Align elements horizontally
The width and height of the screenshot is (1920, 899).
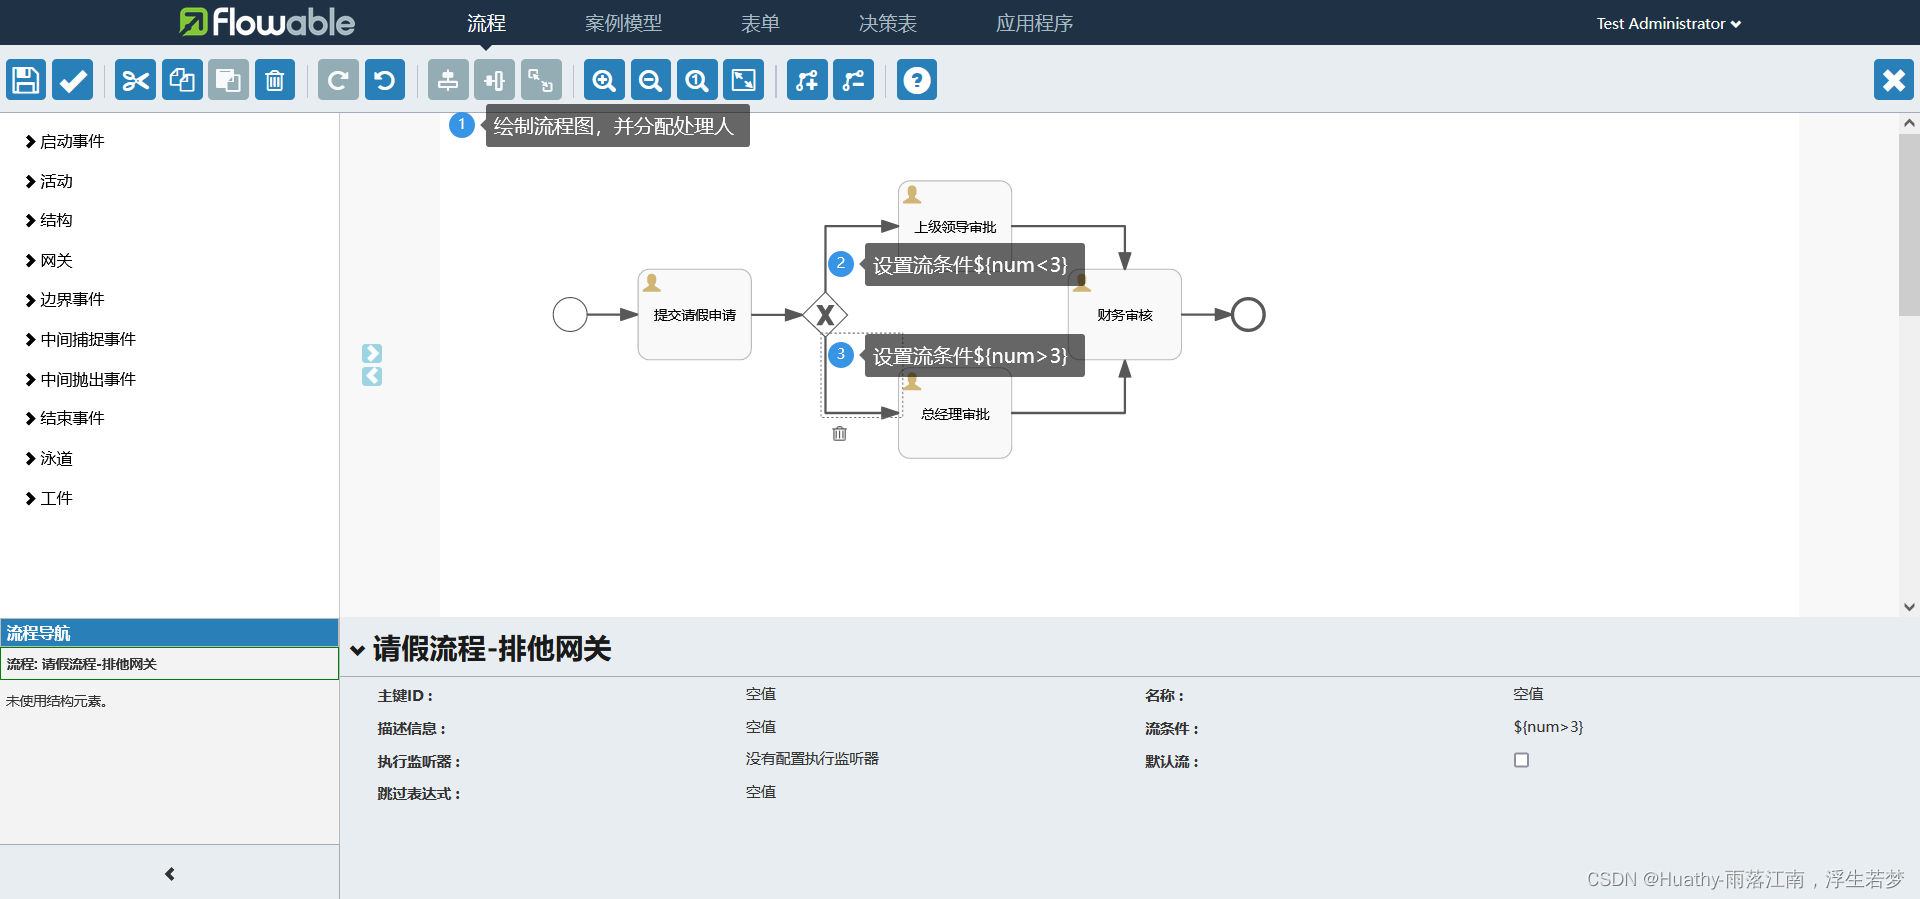[495, 80]
